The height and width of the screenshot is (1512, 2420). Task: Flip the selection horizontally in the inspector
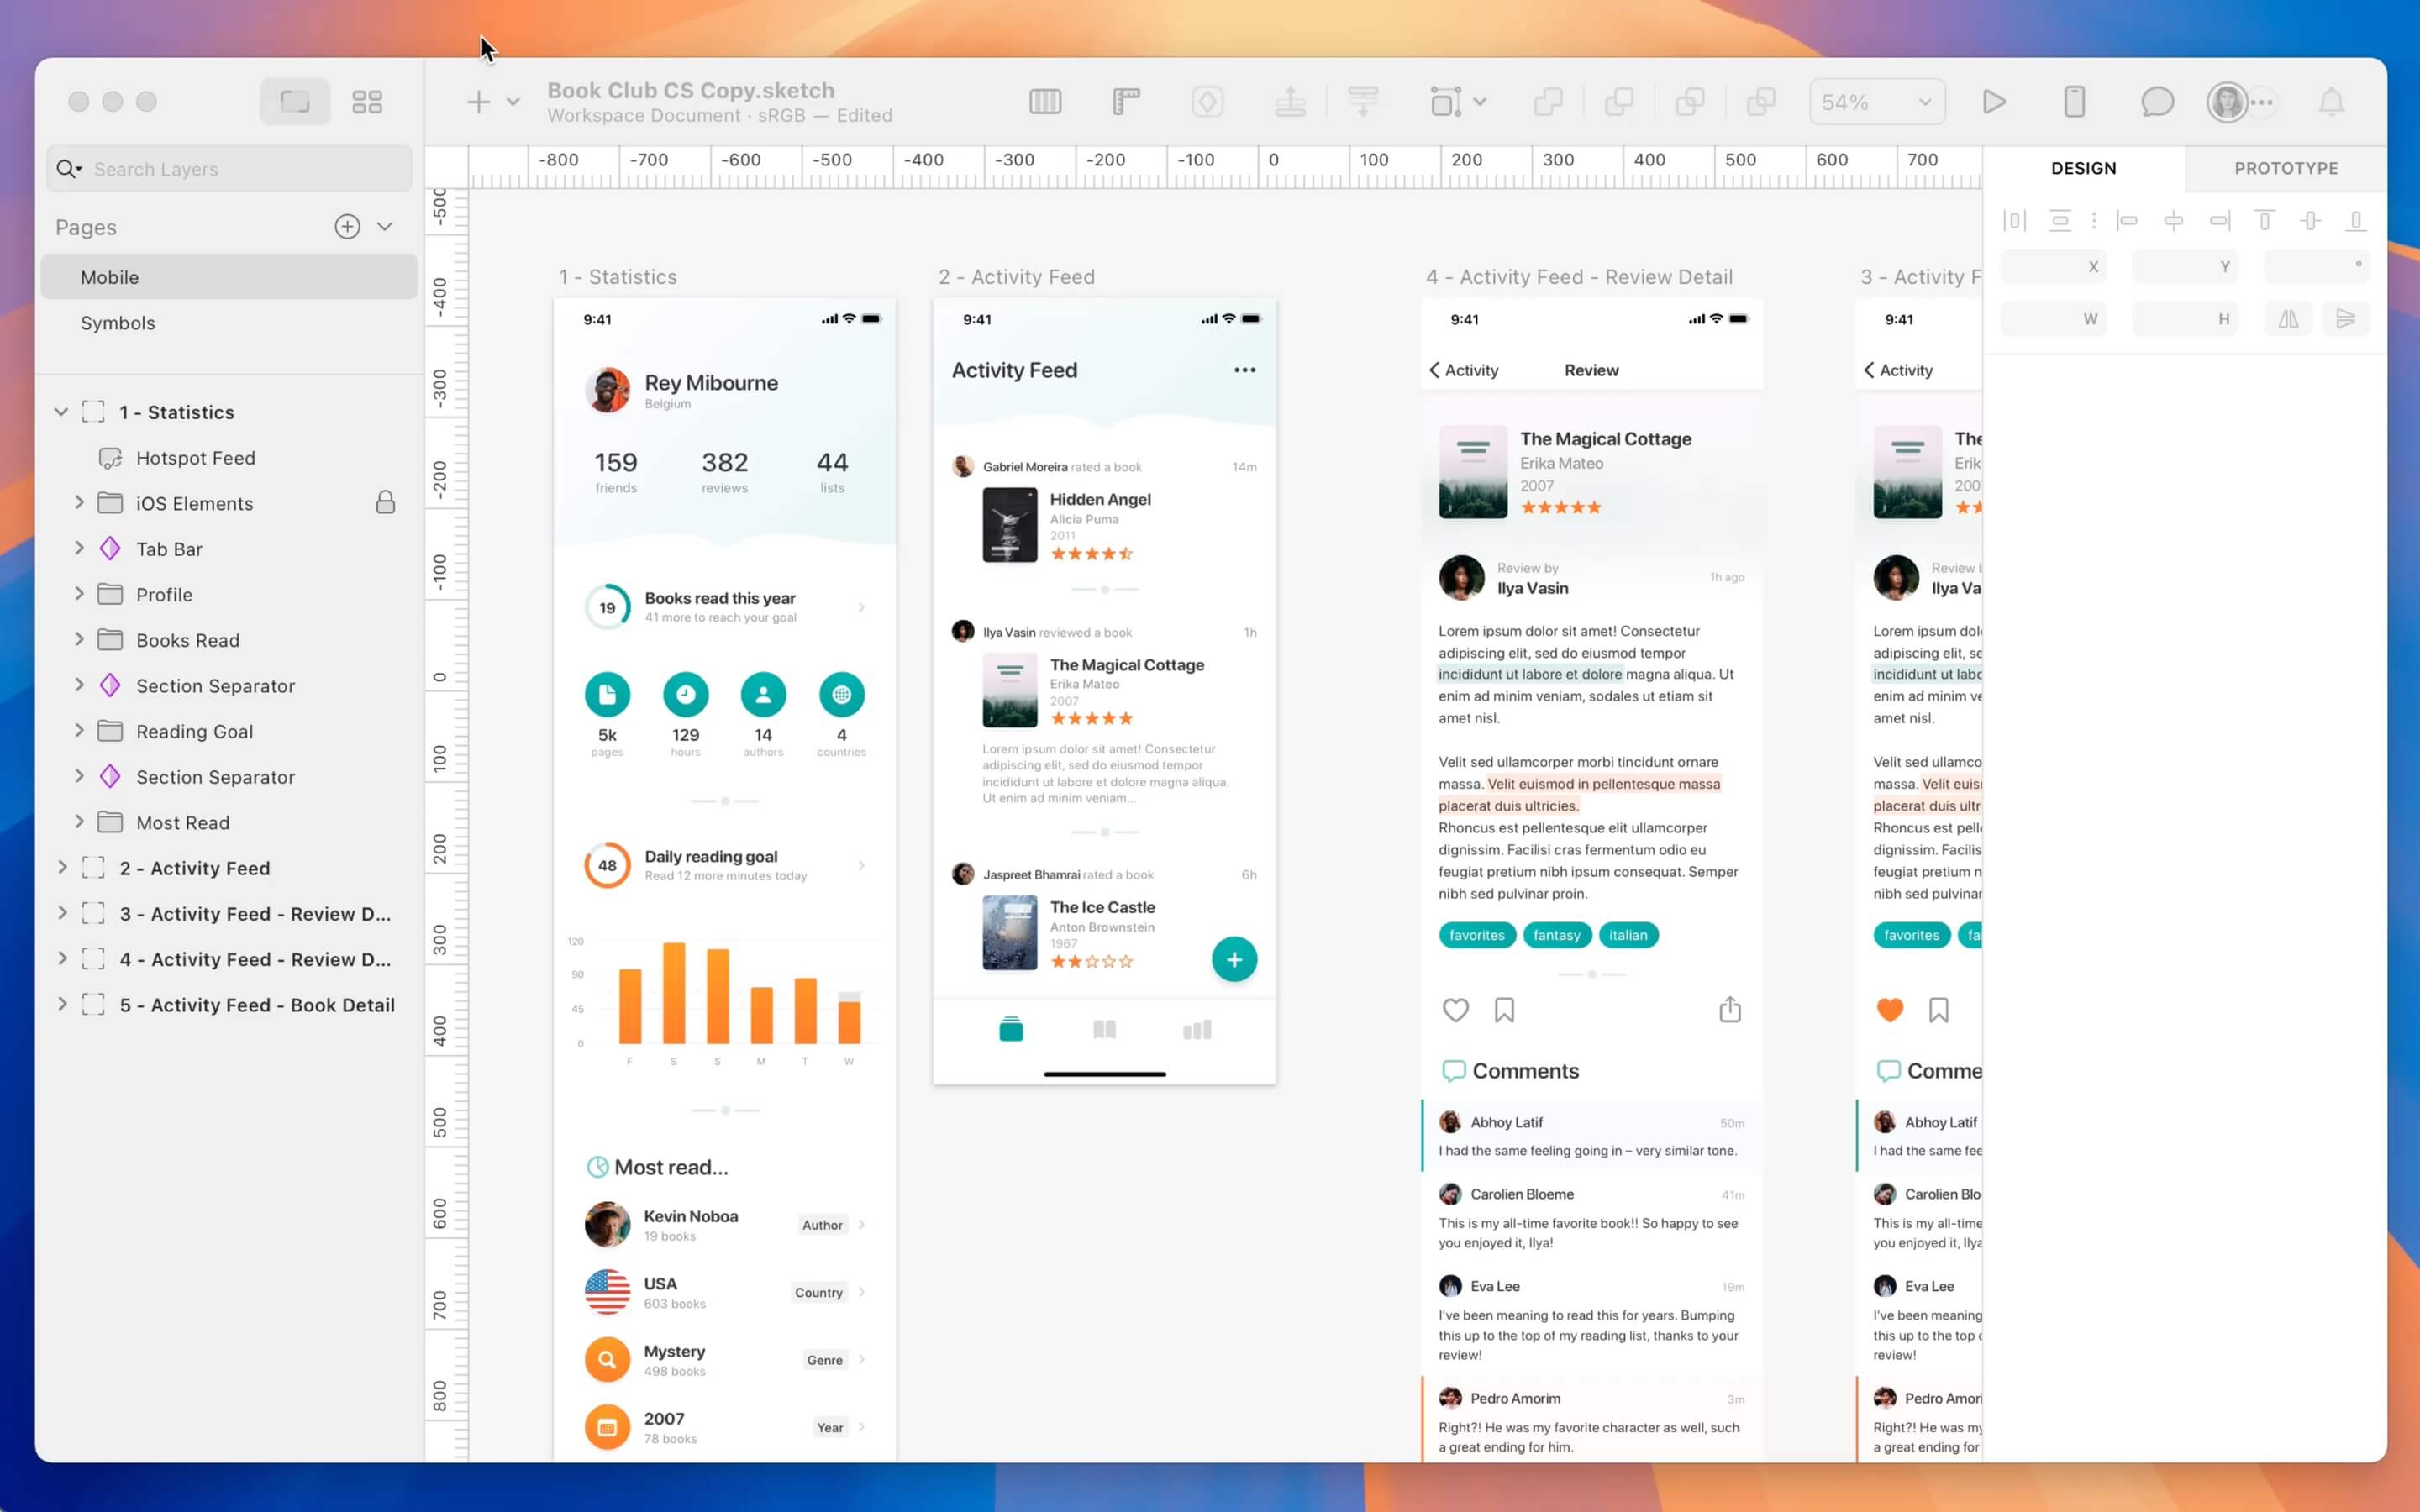[2288, 318]
